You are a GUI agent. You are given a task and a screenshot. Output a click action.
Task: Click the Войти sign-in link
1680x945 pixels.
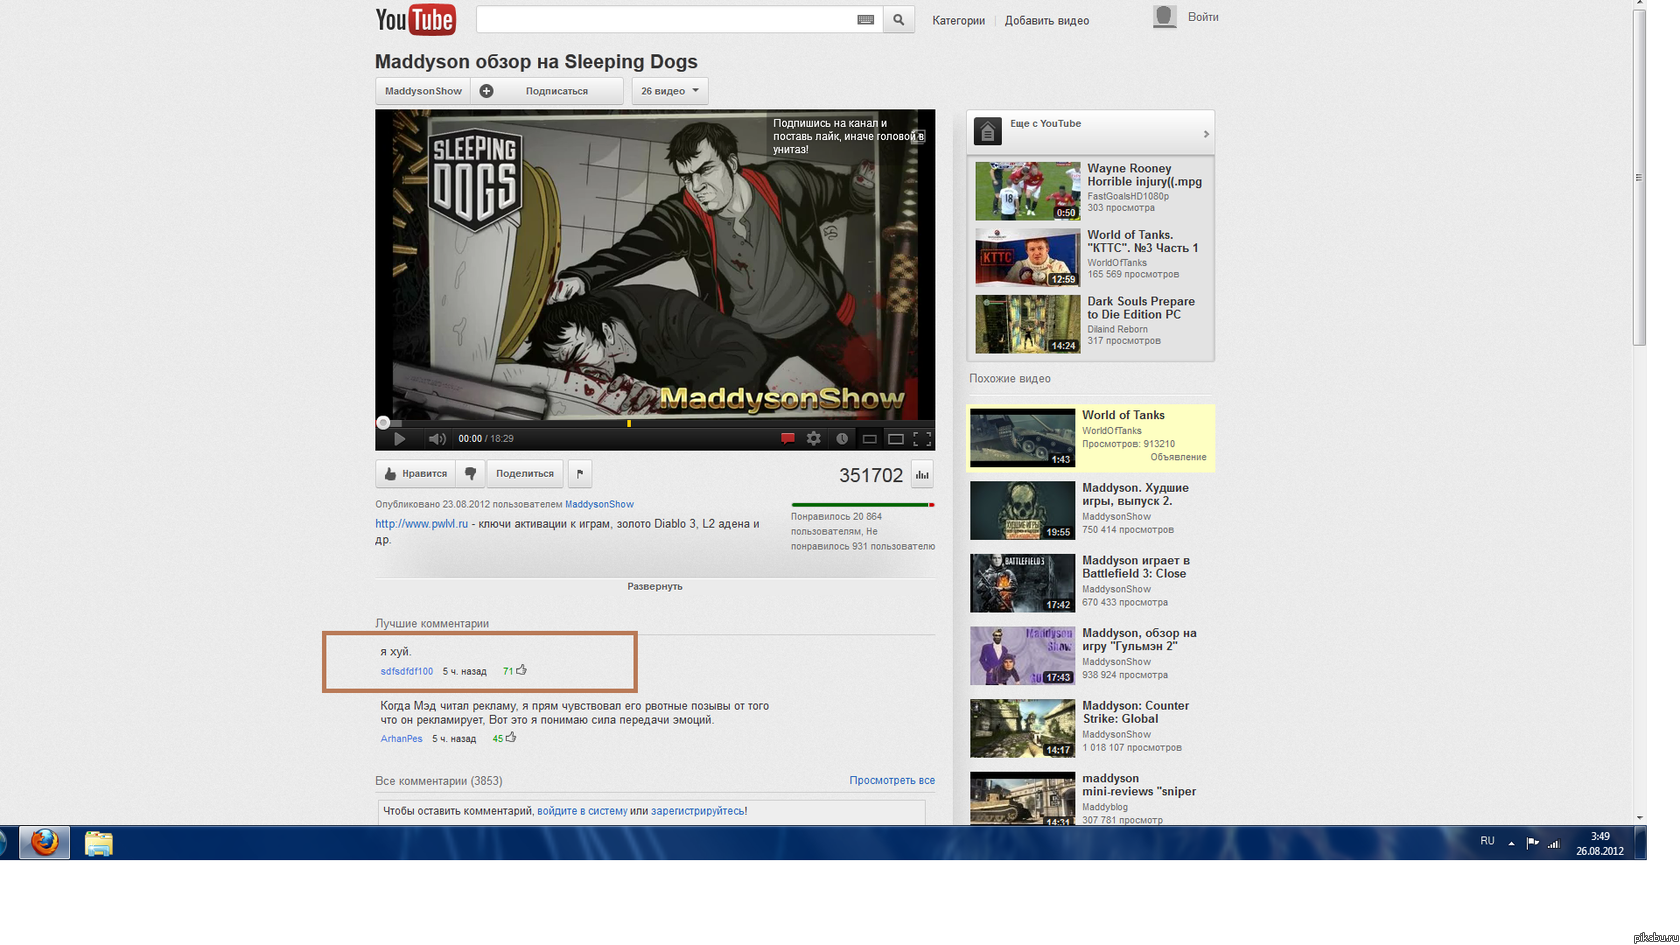[1203, 17]
